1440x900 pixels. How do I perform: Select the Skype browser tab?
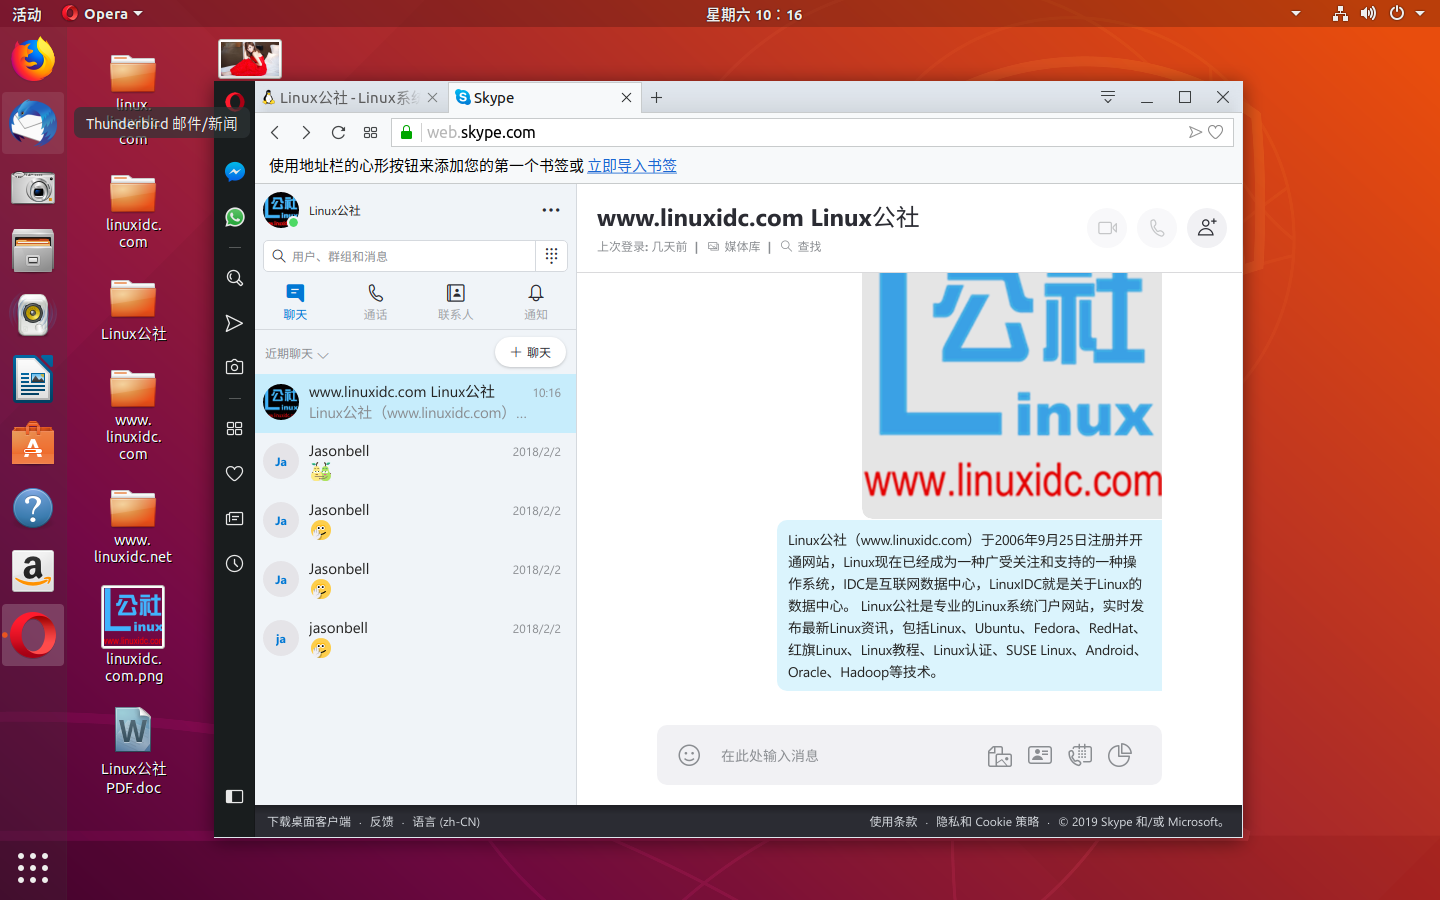coord(544,97)
